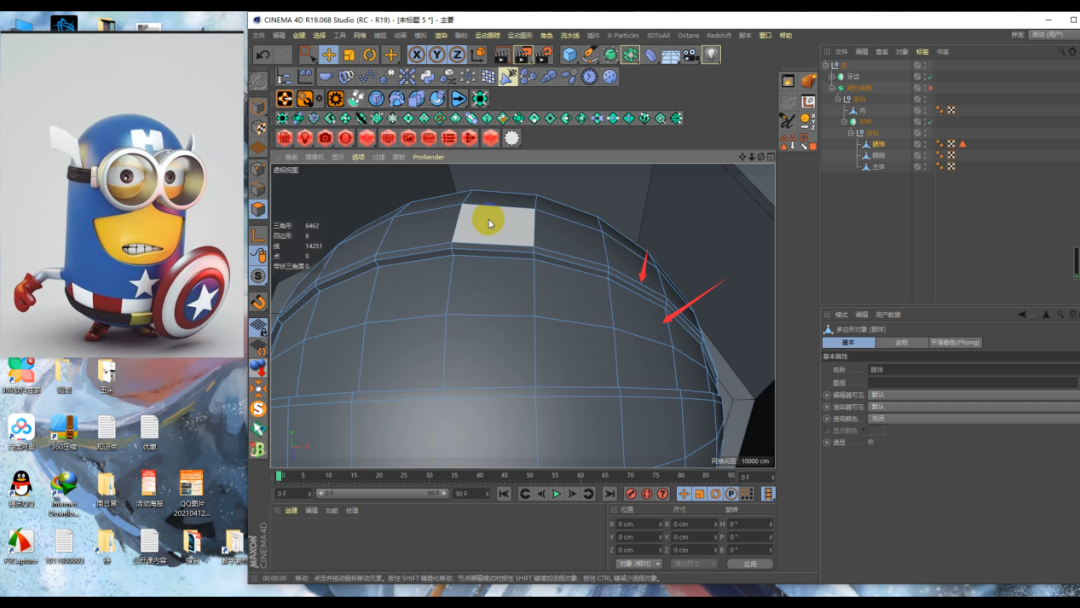
Task: Open the 3DToAll menu
Action: click(658, 35)
